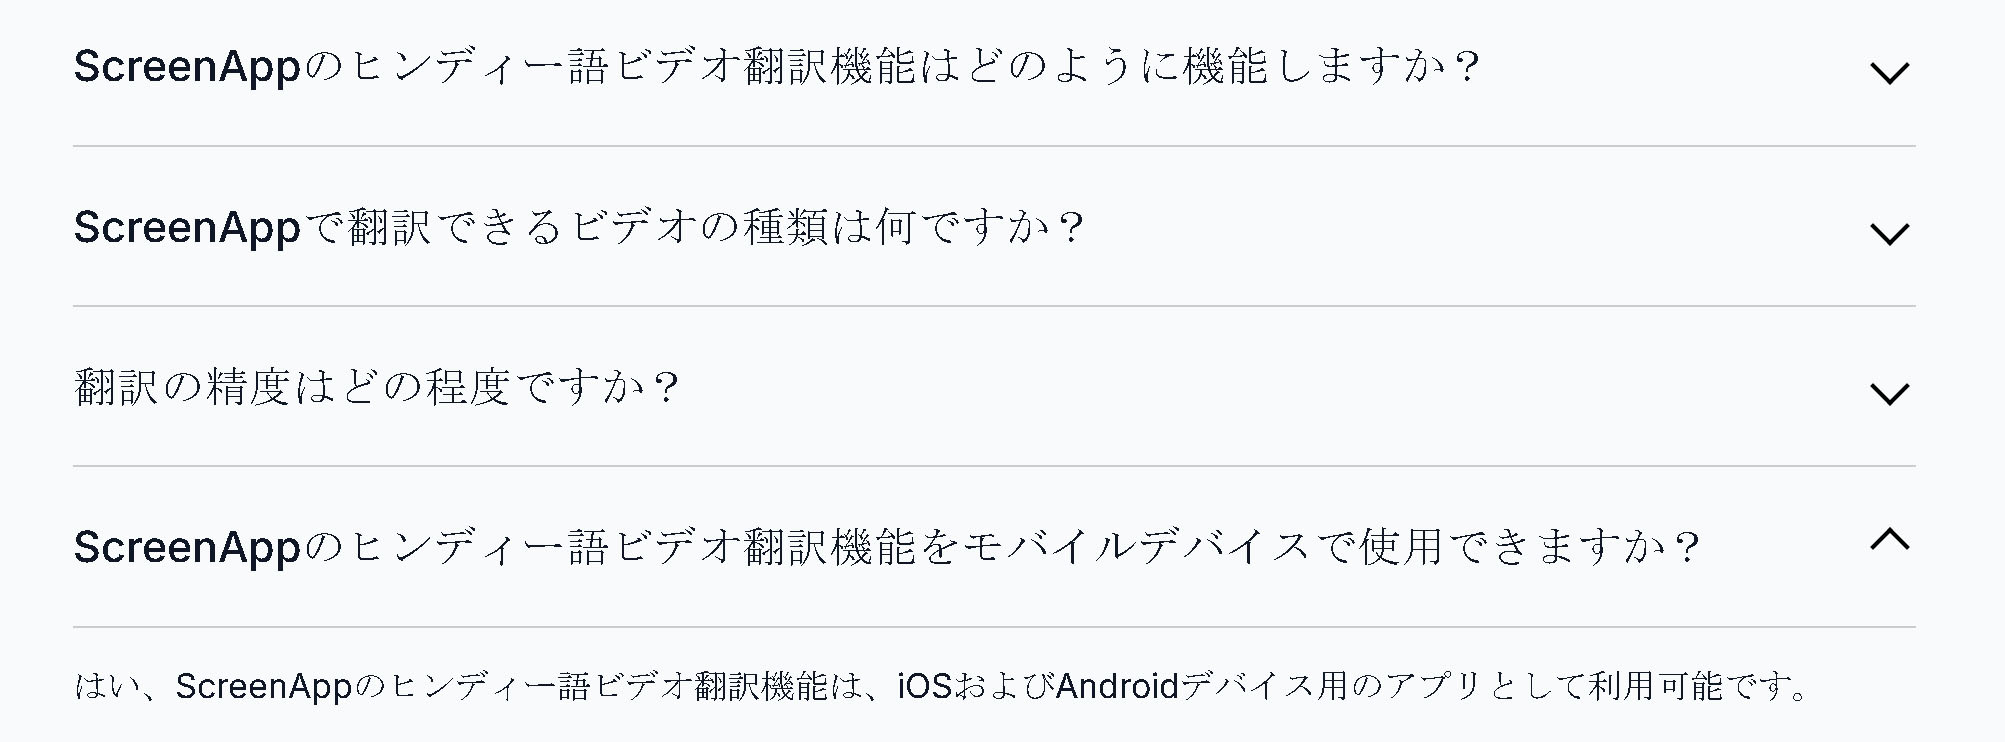Open question ScreenAppのヒンディー語ビデオ翻訳機能はどのように機能しますか？

tap(776, 67)
